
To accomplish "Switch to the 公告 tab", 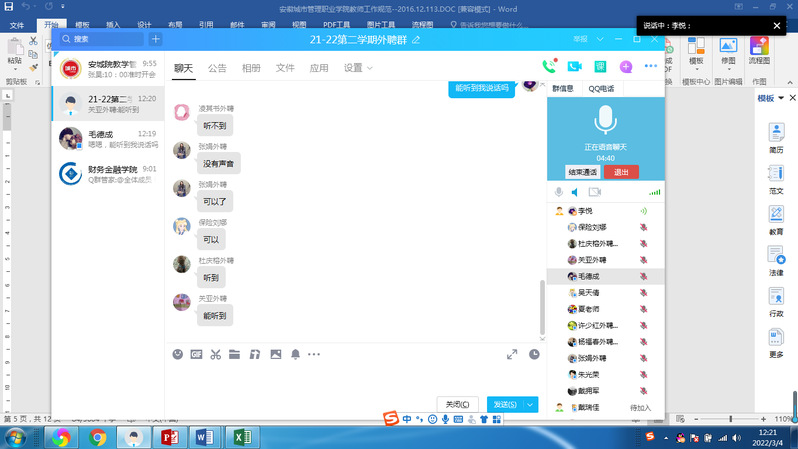I will (x=217, y=68).
